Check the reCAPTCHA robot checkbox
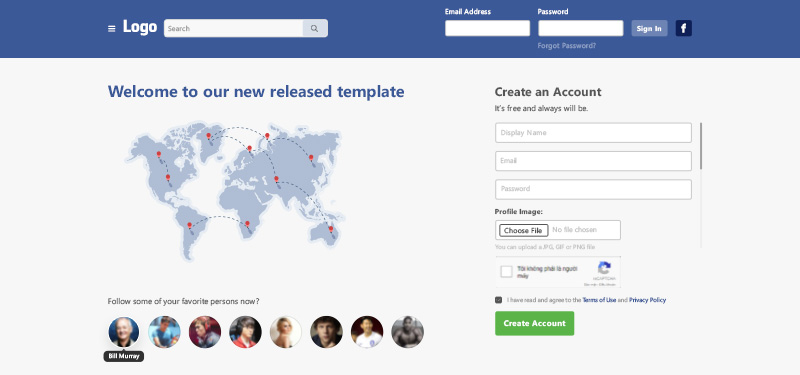Screen dimensions: 800x375 point(506,271)
